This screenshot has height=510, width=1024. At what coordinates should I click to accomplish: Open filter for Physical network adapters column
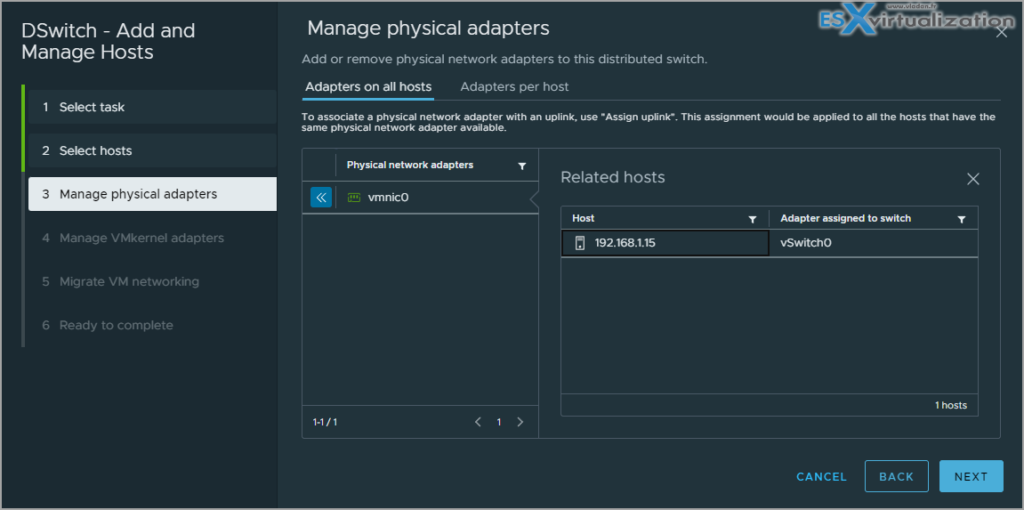pos(521,166)
